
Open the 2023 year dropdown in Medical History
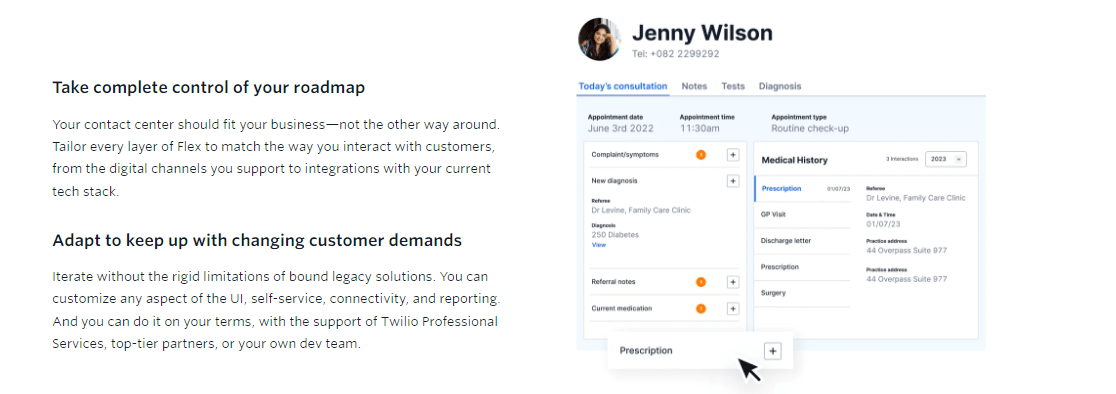click(946, 159)
